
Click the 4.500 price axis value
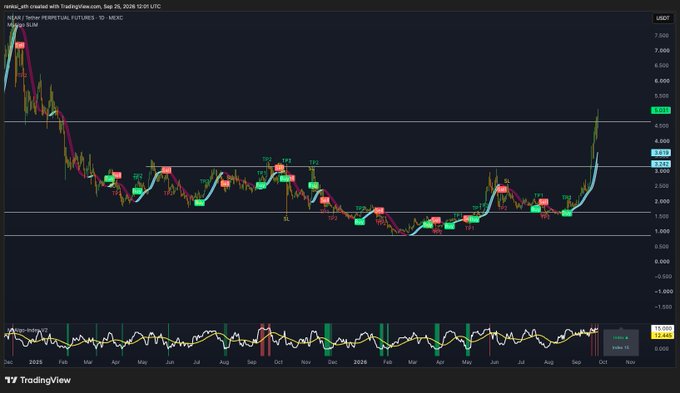click(662, 126)
